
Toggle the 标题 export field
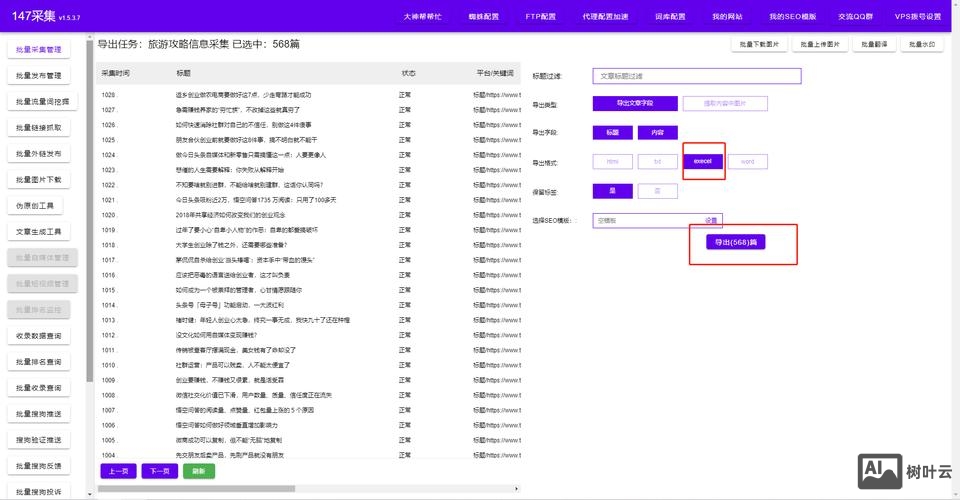(613, 132)
